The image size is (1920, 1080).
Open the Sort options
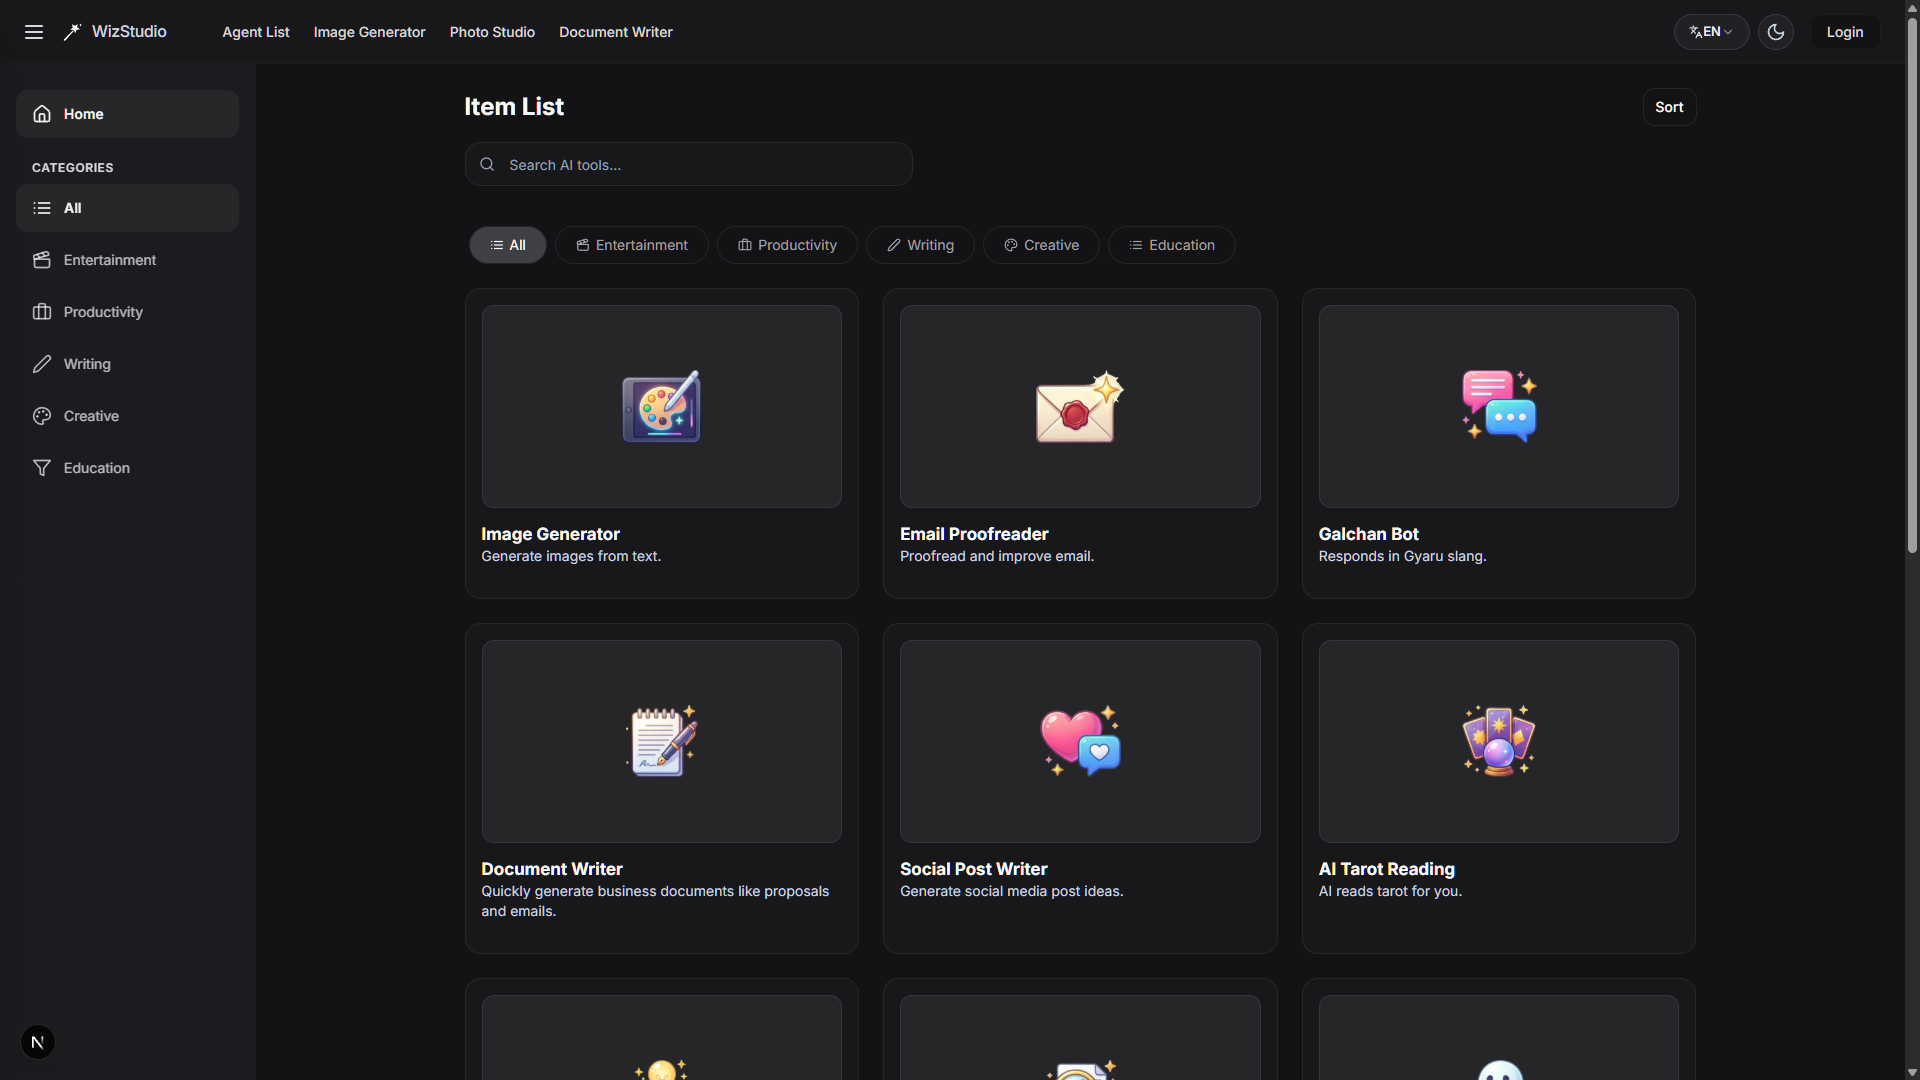1668,107
